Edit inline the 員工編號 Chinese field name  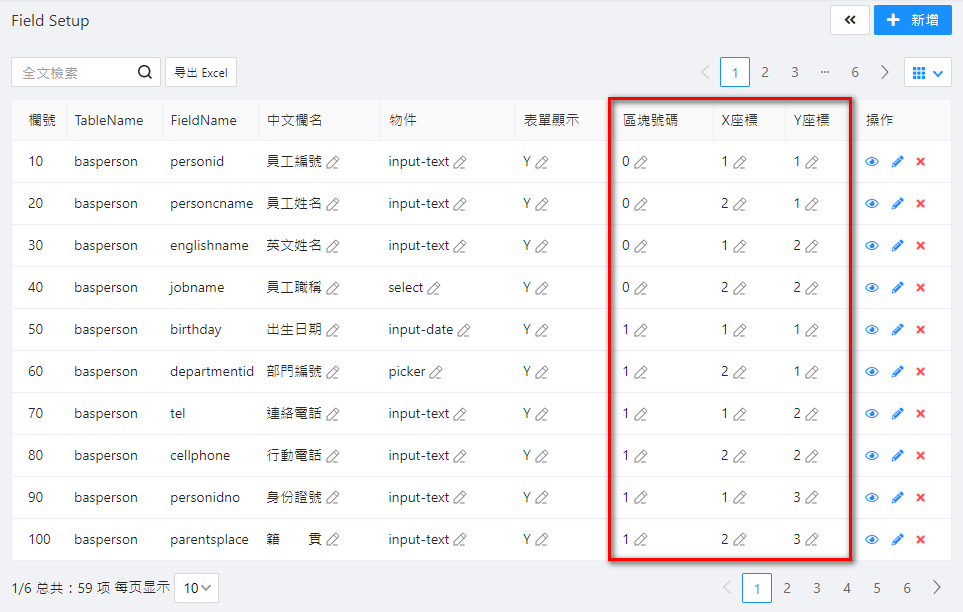click(333, 162)
